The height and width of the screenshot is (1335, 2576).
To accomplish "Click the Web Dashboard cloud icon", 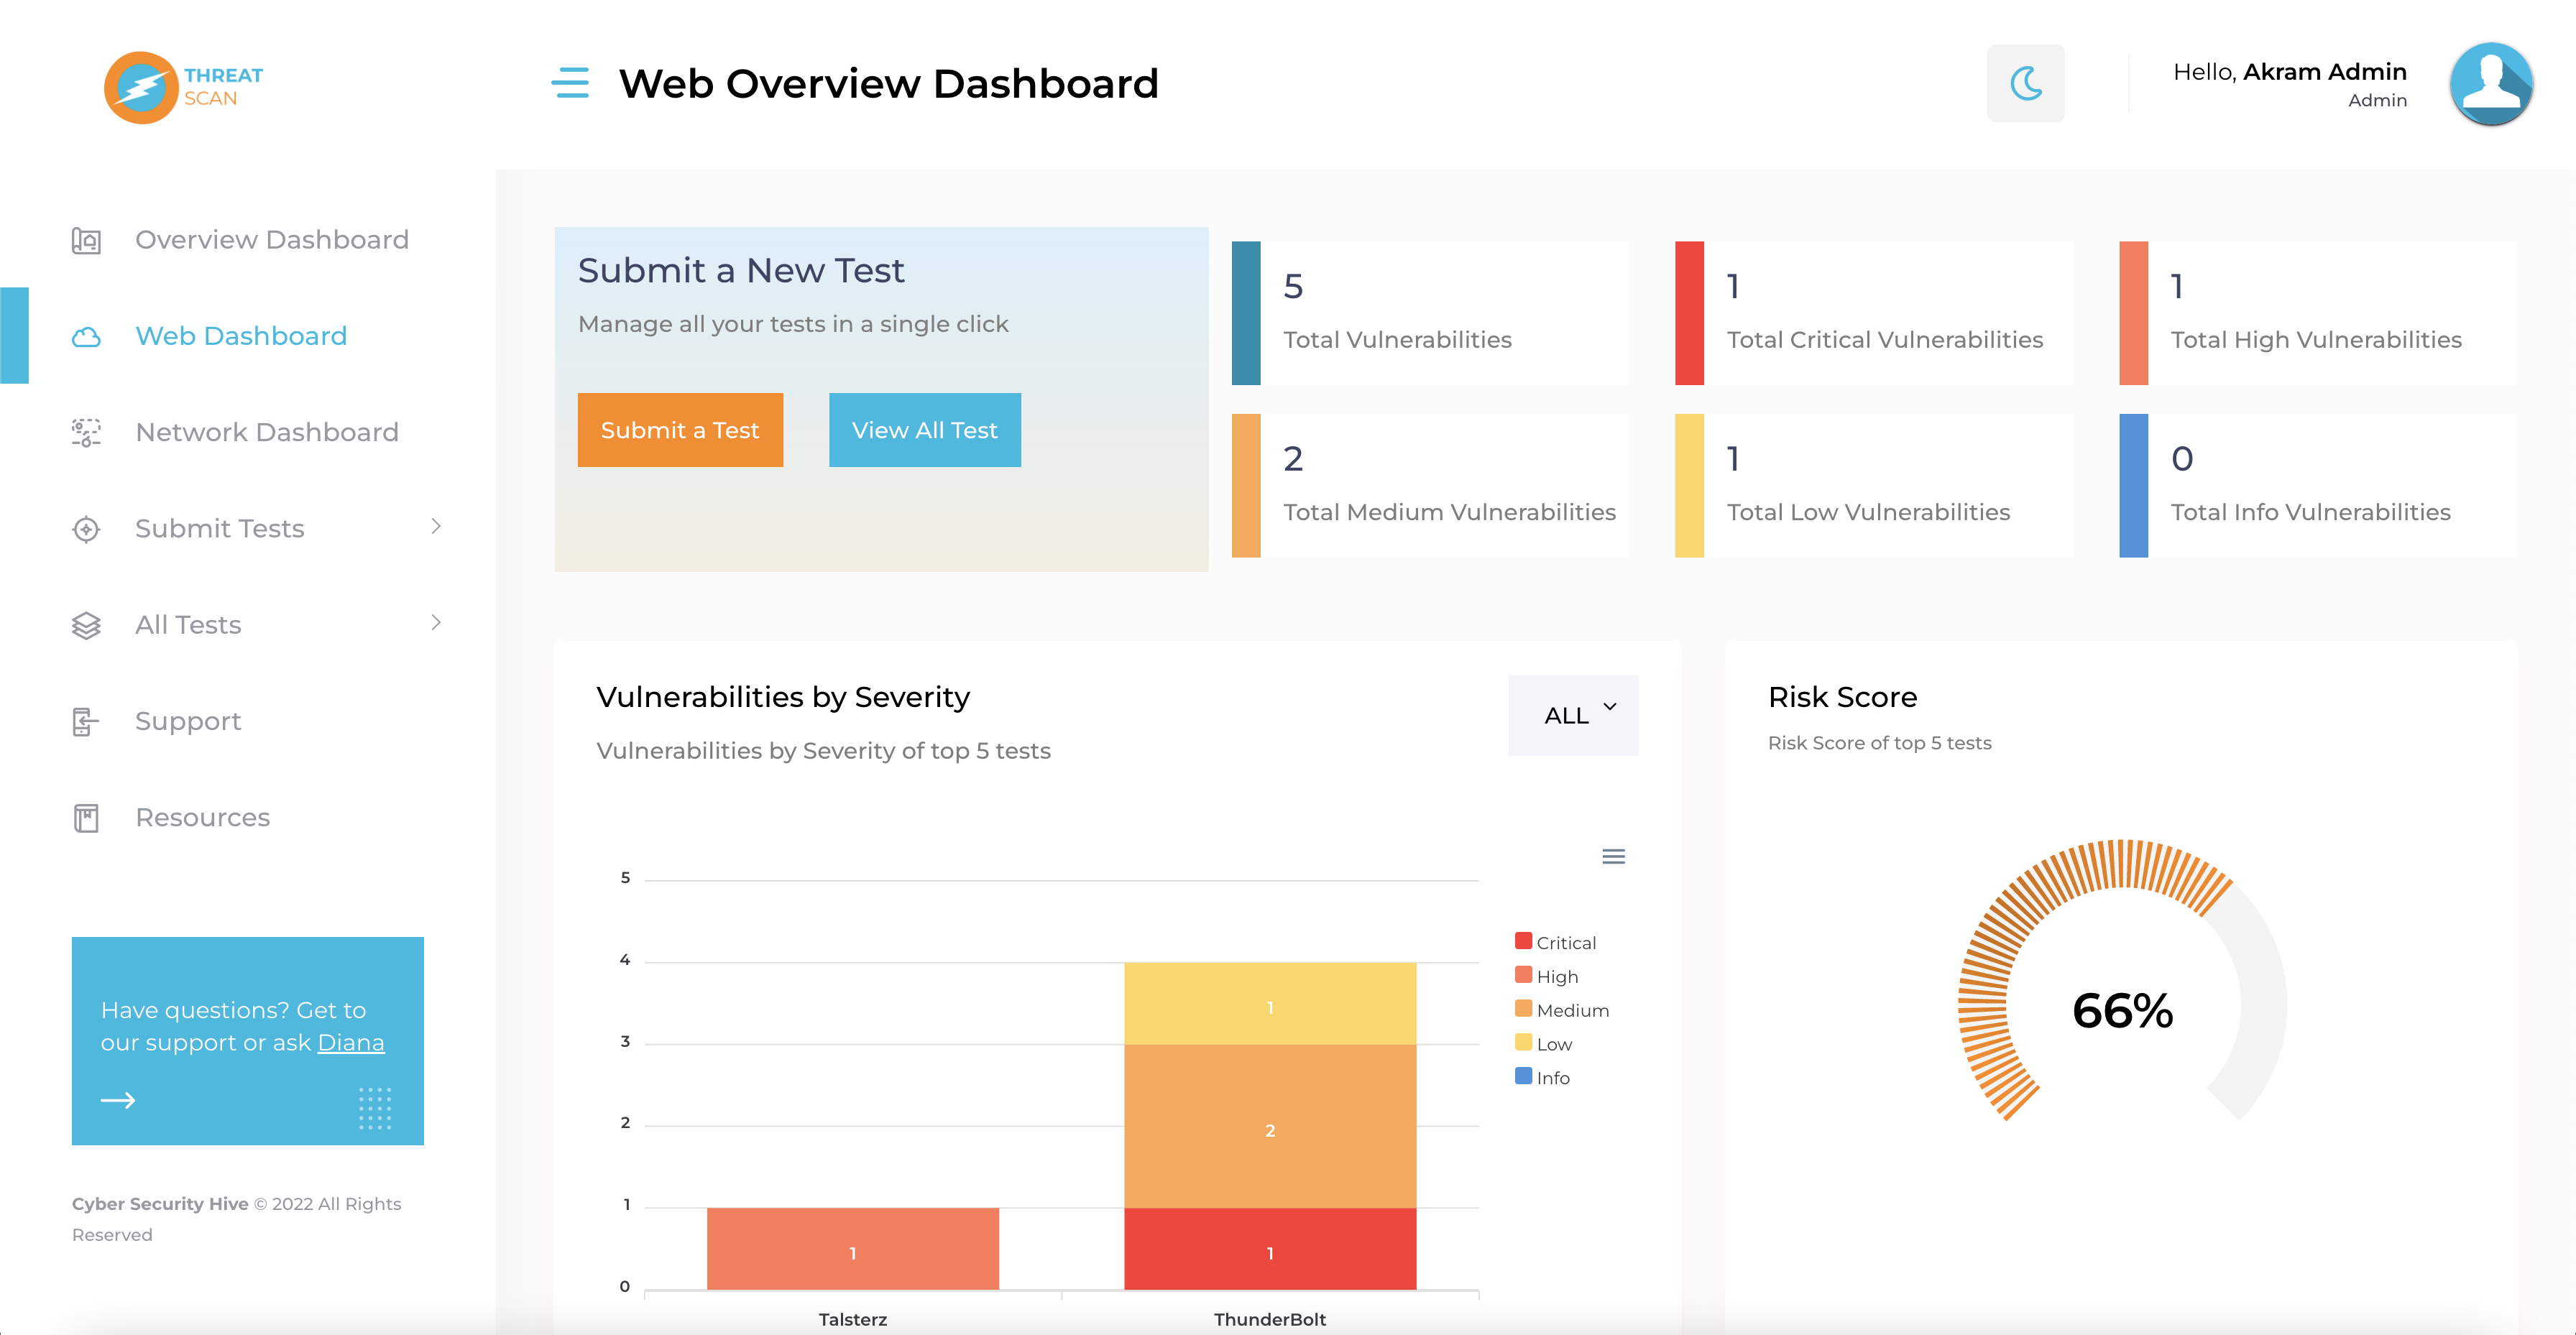I will (87, 337).
